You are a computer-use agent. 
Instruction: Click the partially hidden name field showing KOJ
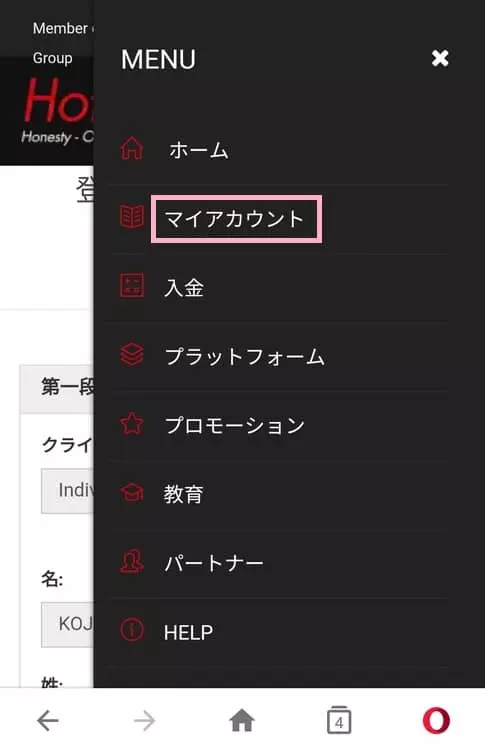tap(67, 624)
